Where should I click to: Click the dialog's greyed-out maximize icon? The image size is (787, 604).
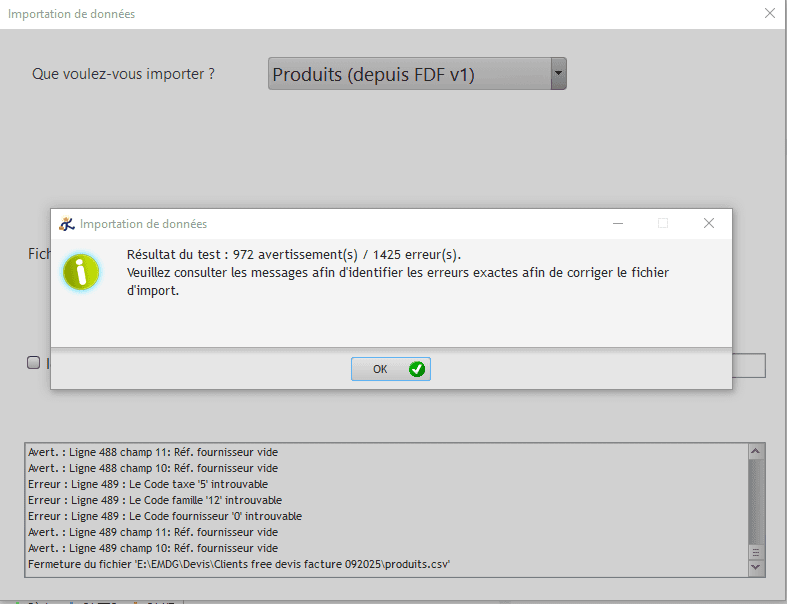click(x=662, y=223)
